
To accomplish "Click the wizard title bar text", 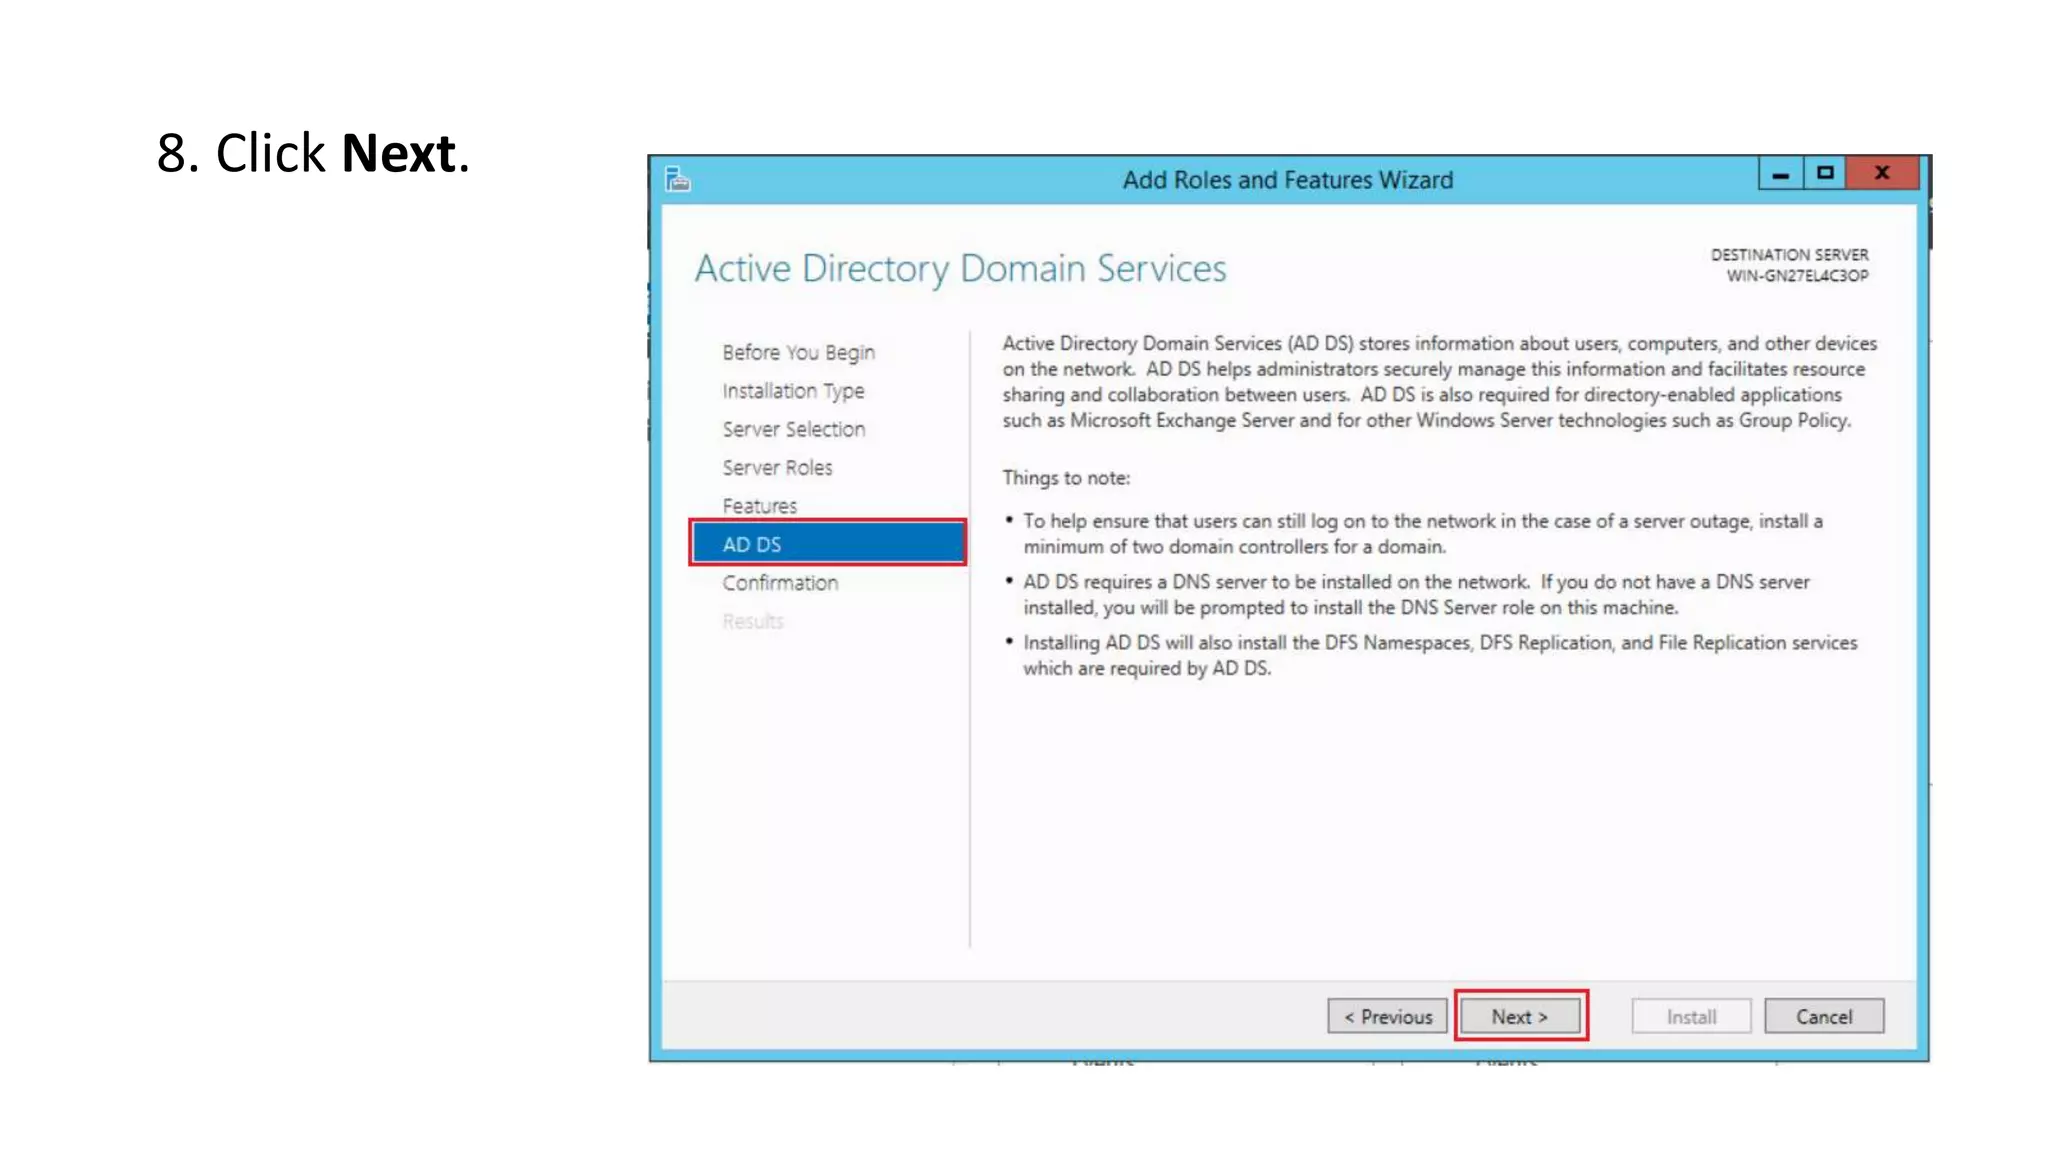I will [1287, 180].
